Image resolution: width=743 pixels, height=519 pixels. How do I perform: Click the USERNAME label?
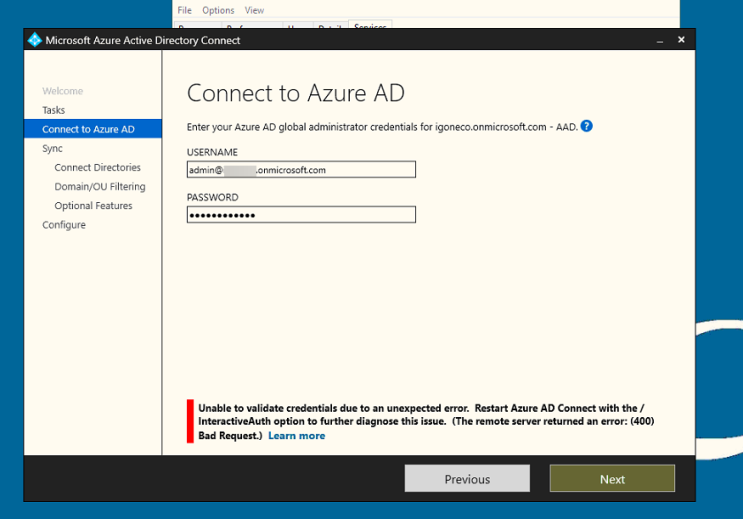212,152
